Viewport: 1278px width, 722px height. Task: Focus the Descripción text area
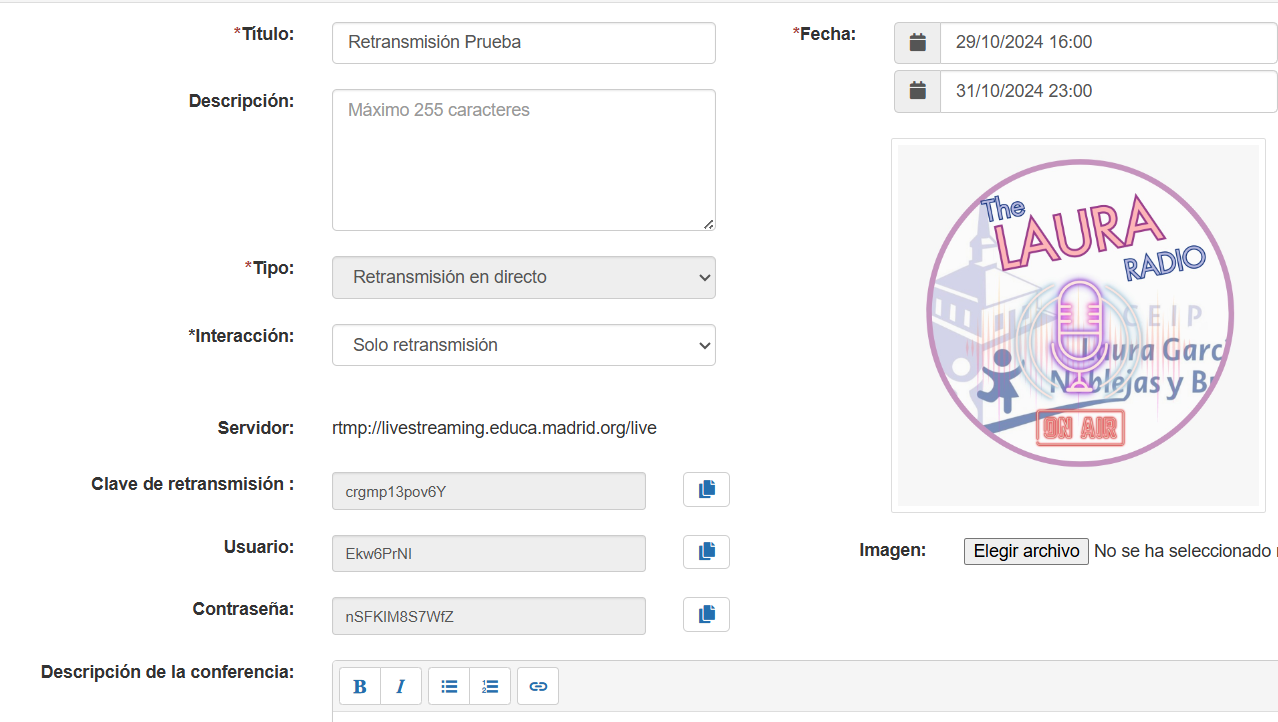(523, 160)
